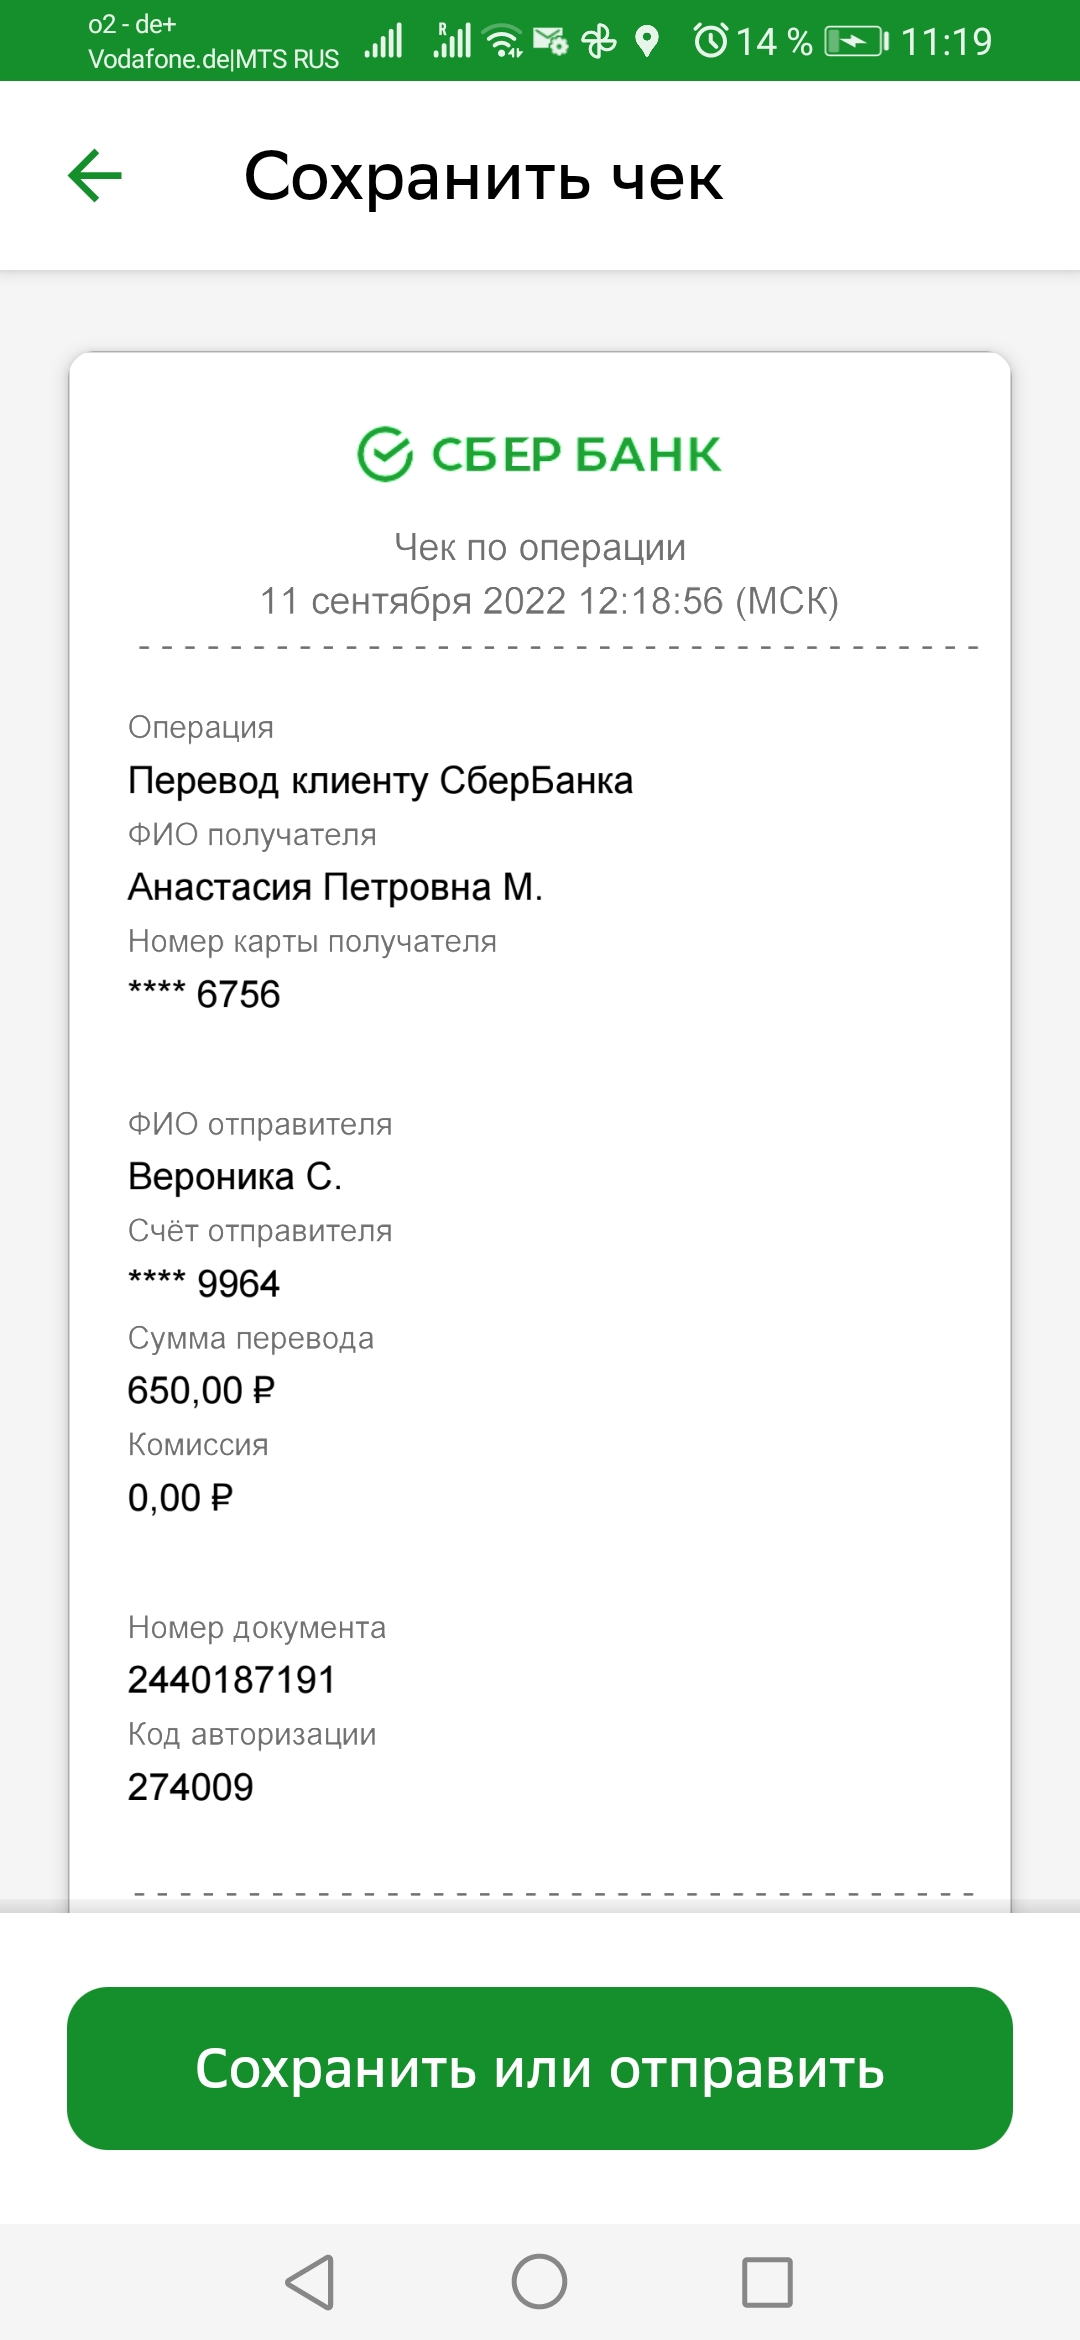Tap the operation type Перевод клиенту СберБанка
Screen dimensions: 1080x2340
[x=380, y=780]
